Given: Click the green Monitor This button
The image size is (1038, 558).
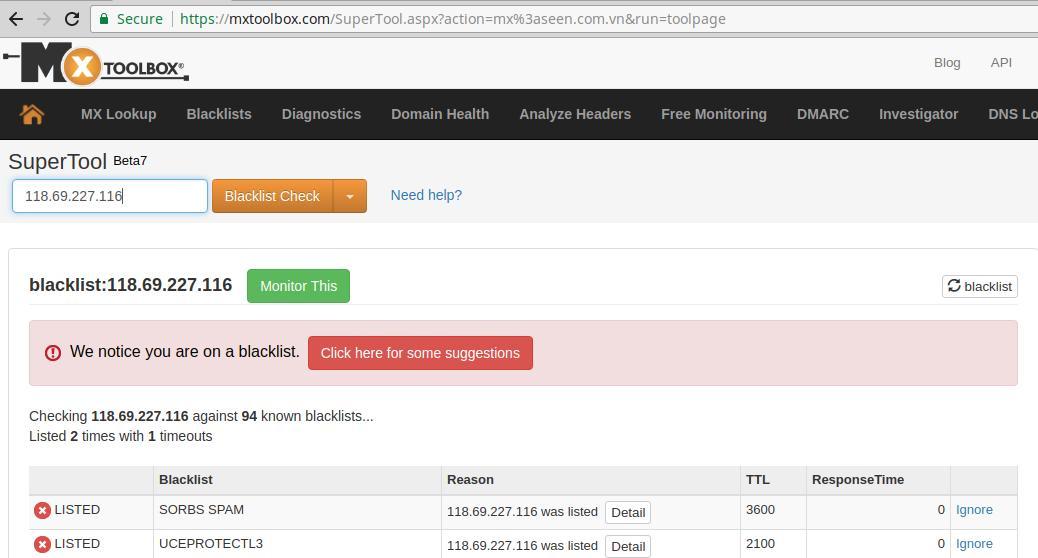Looking at the screenshot, I should click(x=298, y=286).
